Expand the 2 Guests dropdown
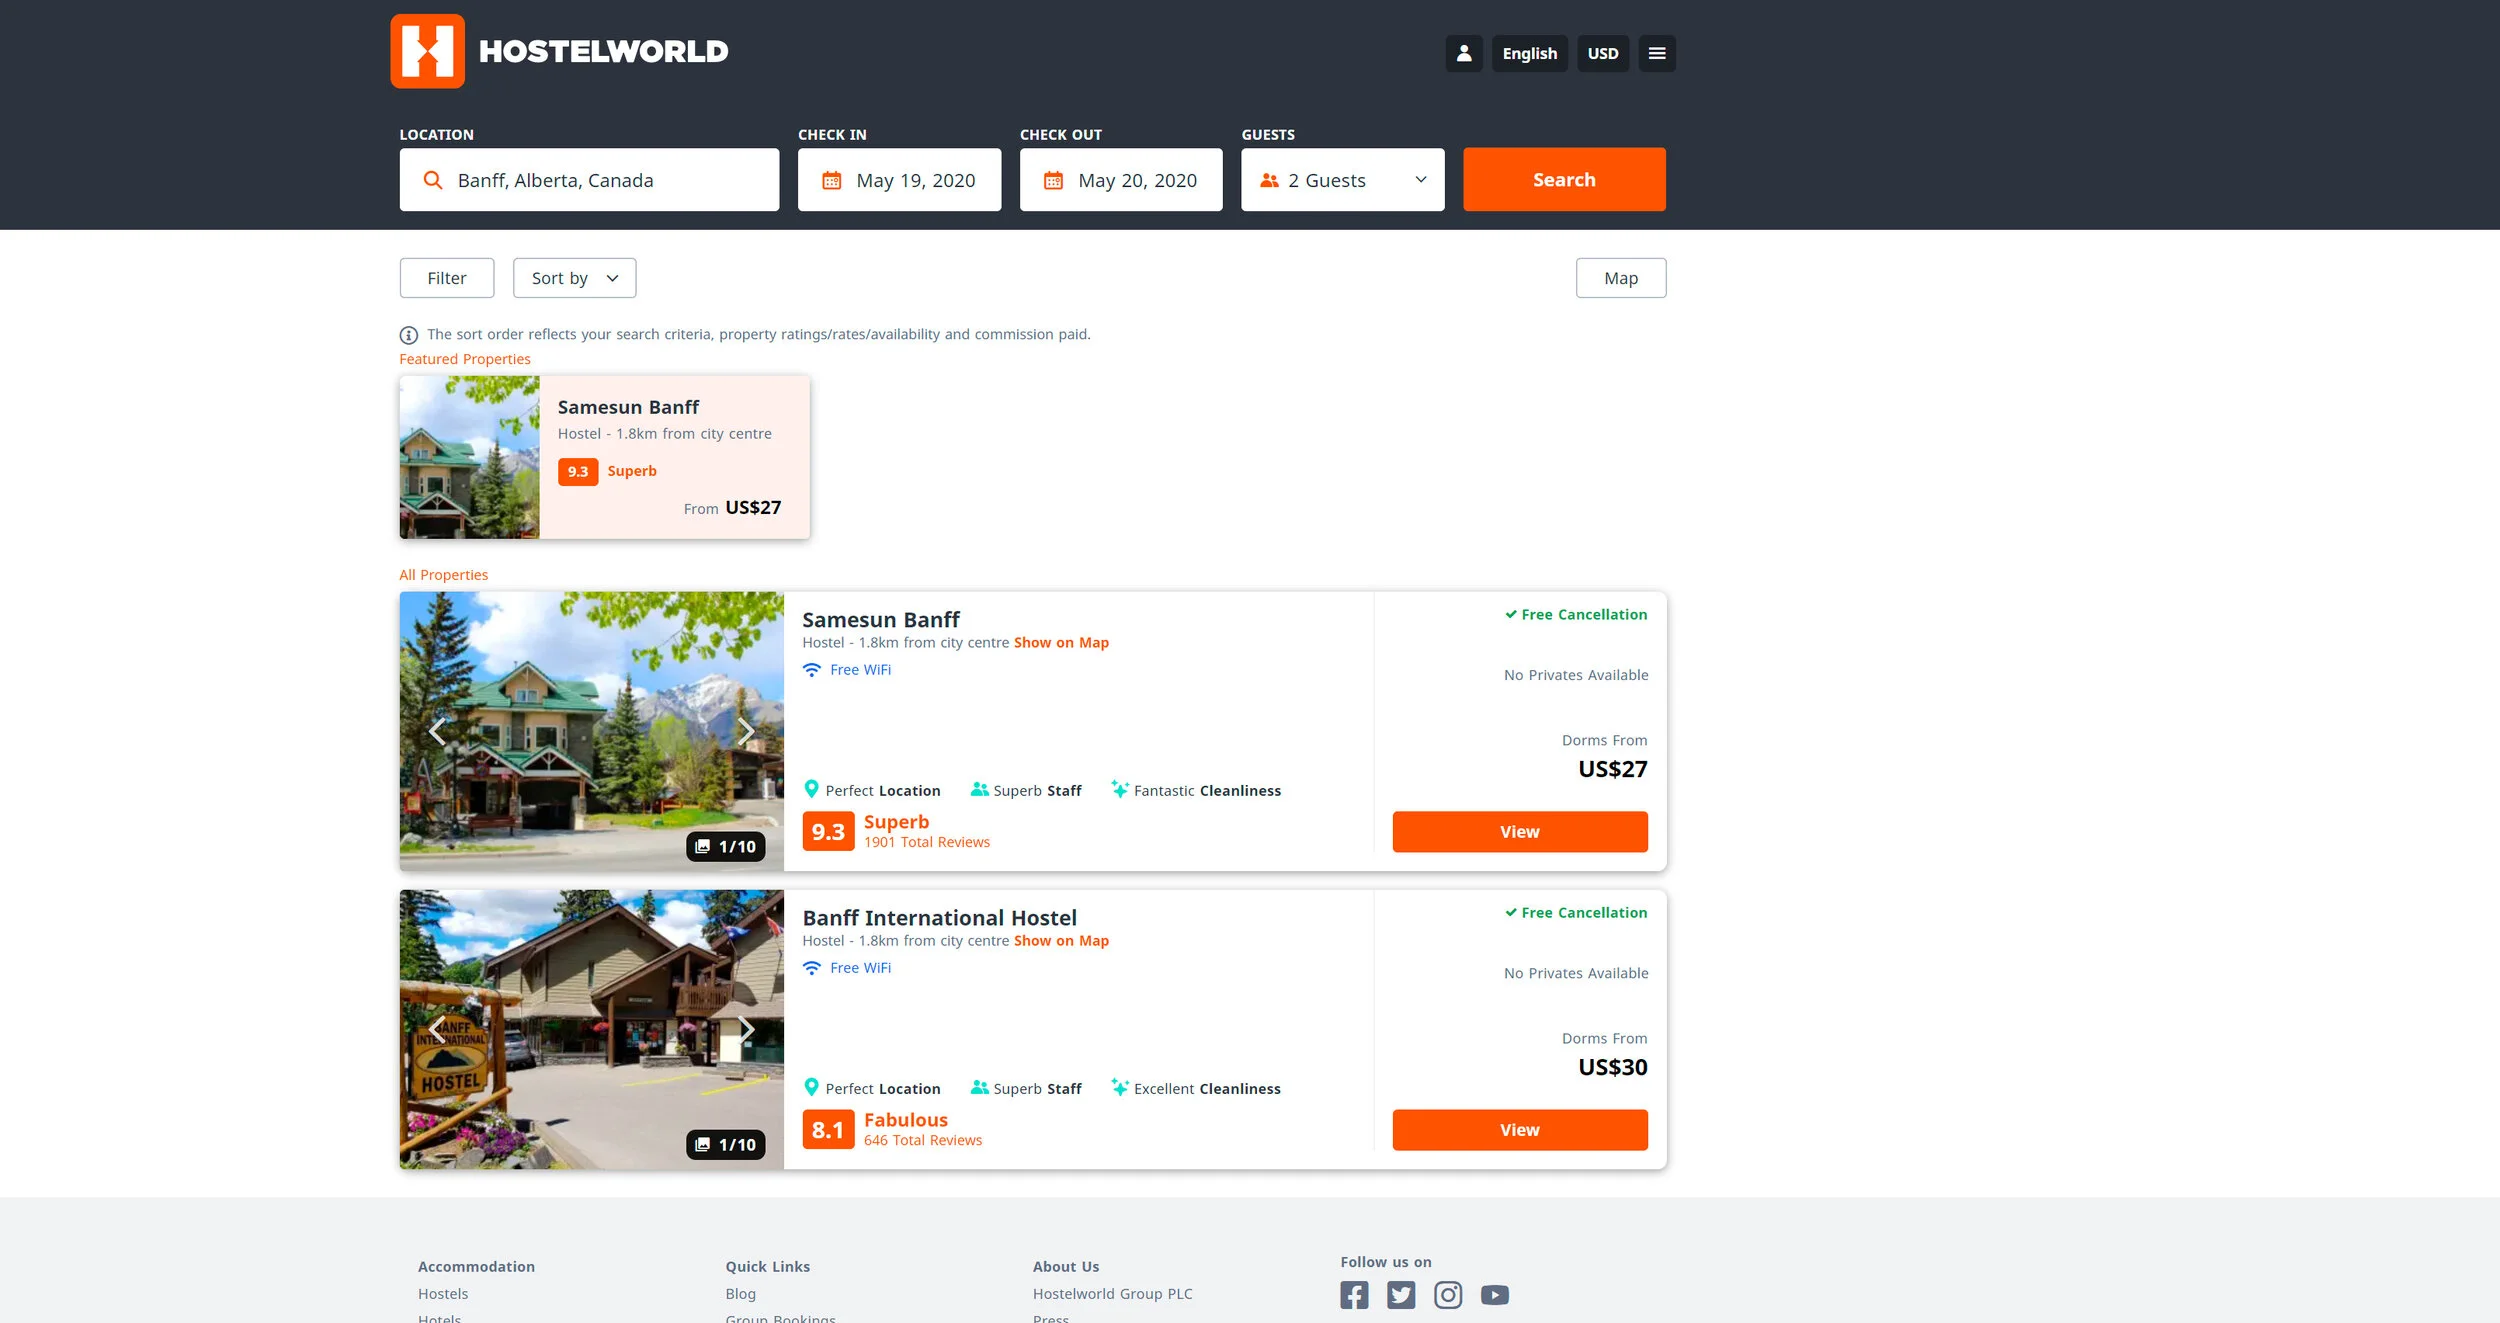 (x=1342, y=180)
